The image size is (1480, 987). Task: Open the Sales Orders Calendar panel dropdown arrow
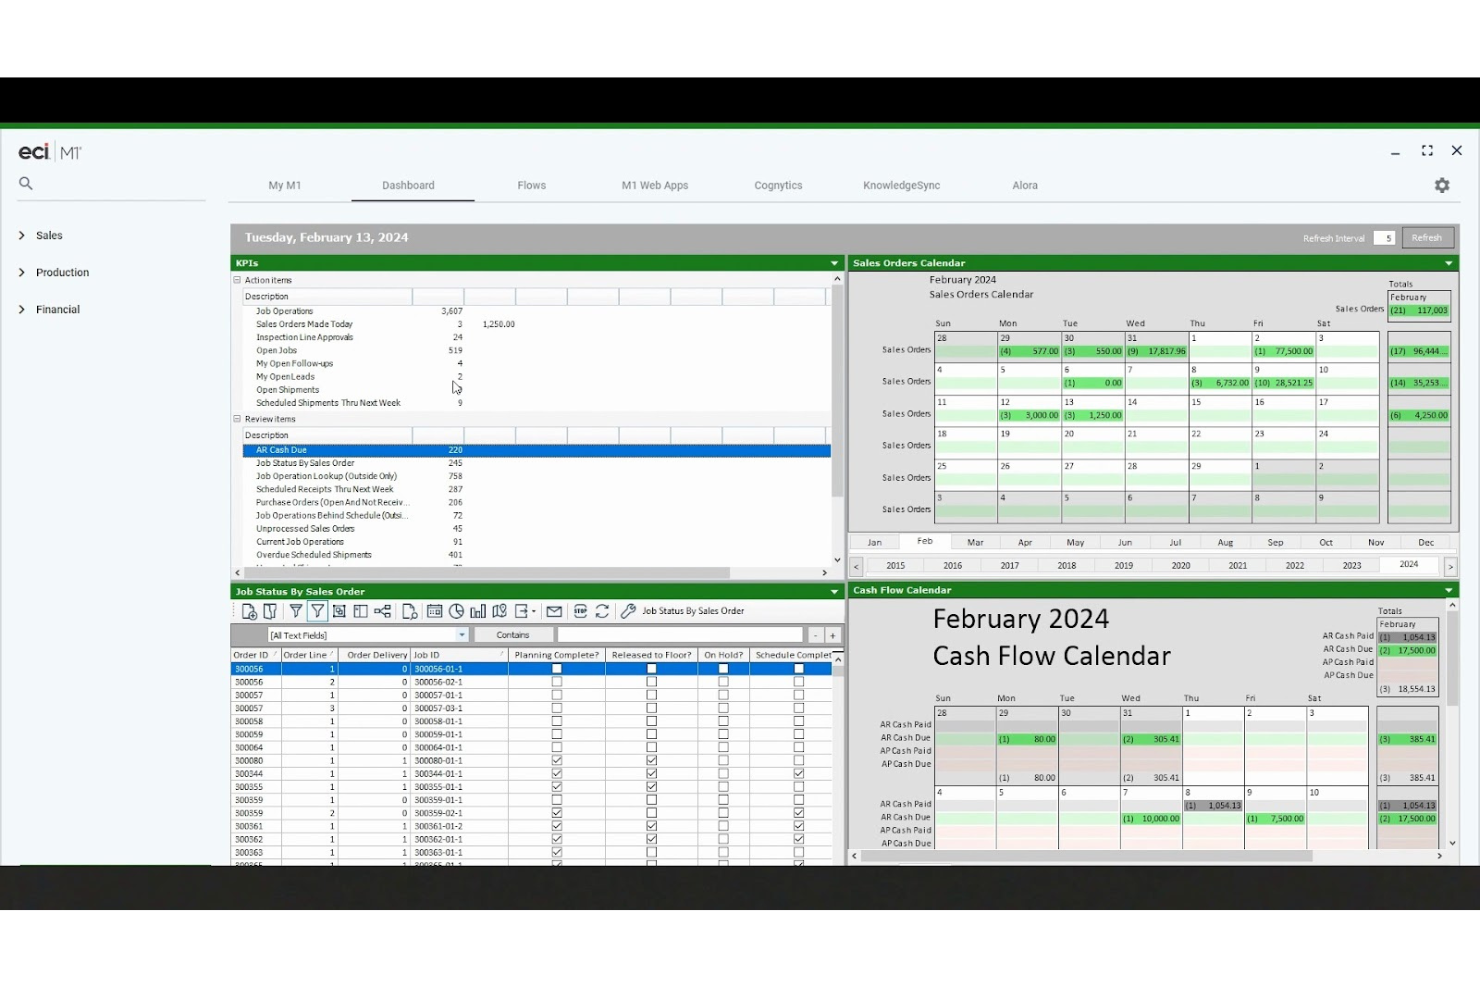(x=1449, y=263)
